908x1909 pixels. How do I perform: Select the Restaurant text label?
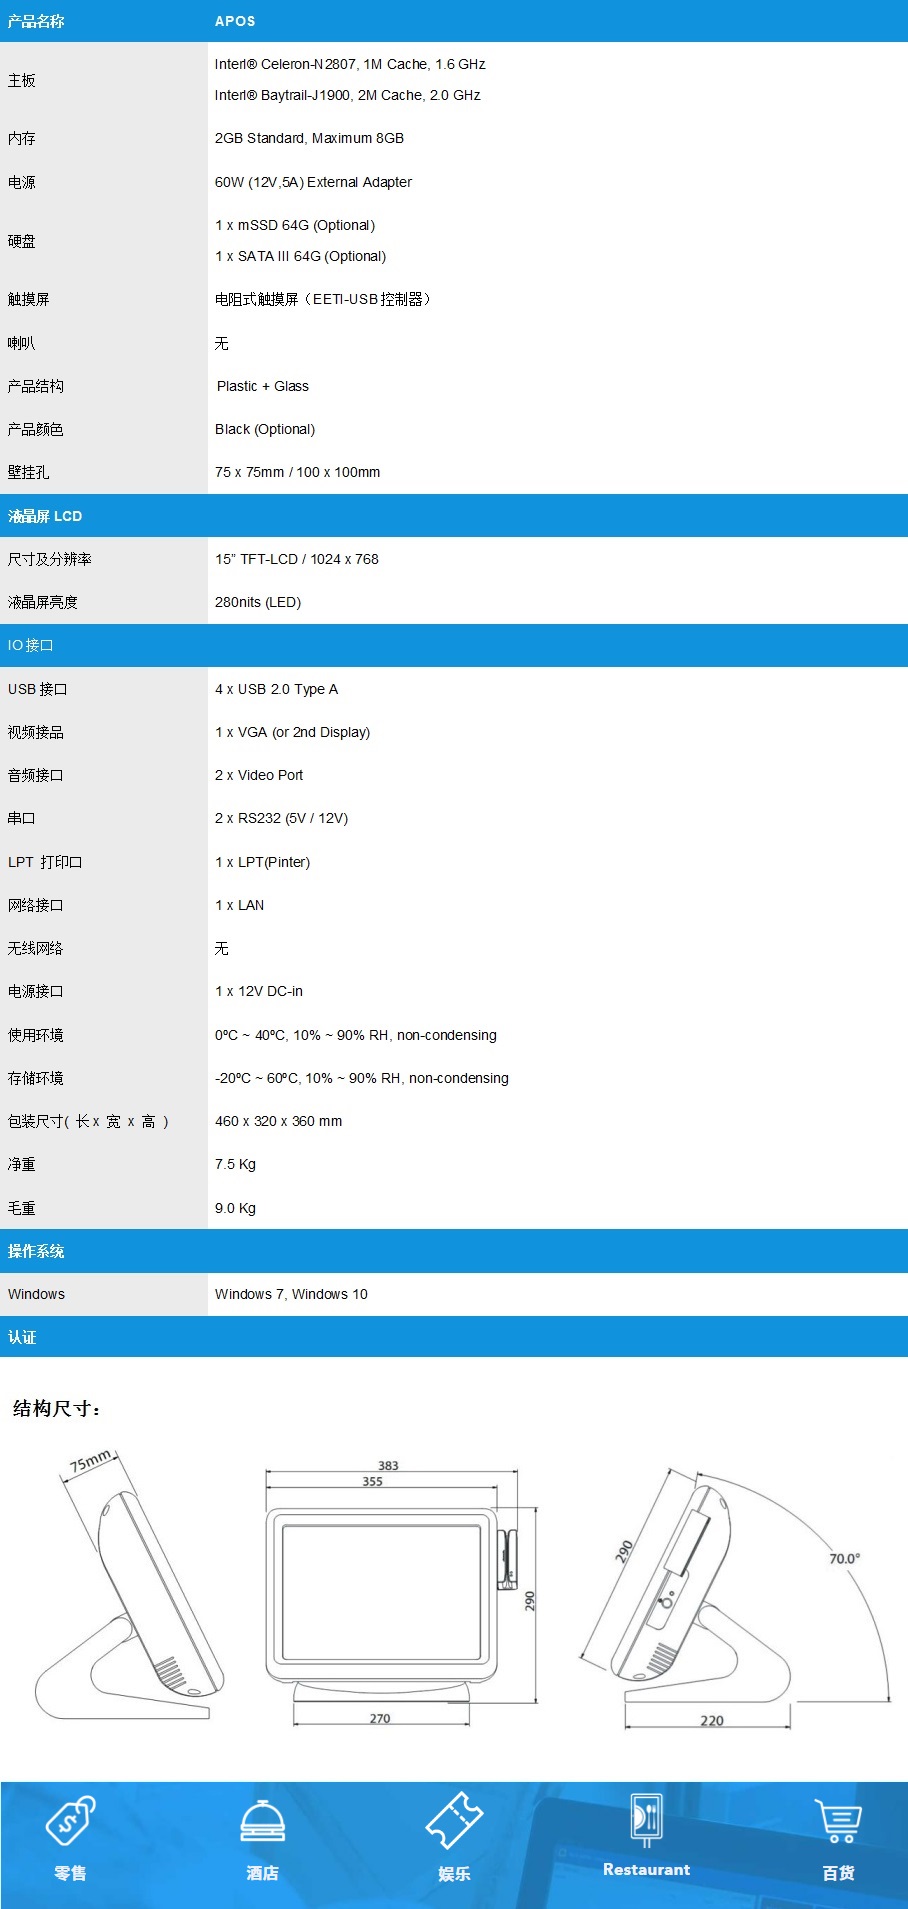point(646,1869)
